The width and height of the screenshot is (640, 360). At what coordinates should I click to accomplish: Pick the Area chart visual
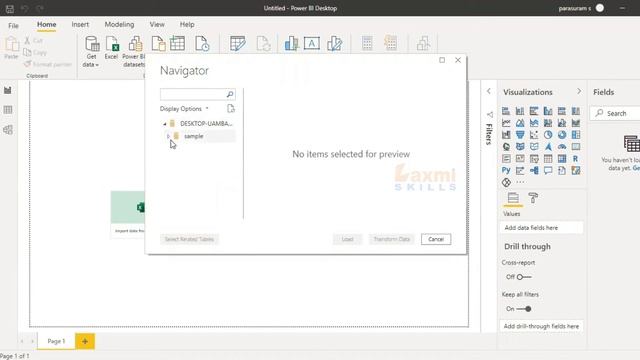(520, 123)
